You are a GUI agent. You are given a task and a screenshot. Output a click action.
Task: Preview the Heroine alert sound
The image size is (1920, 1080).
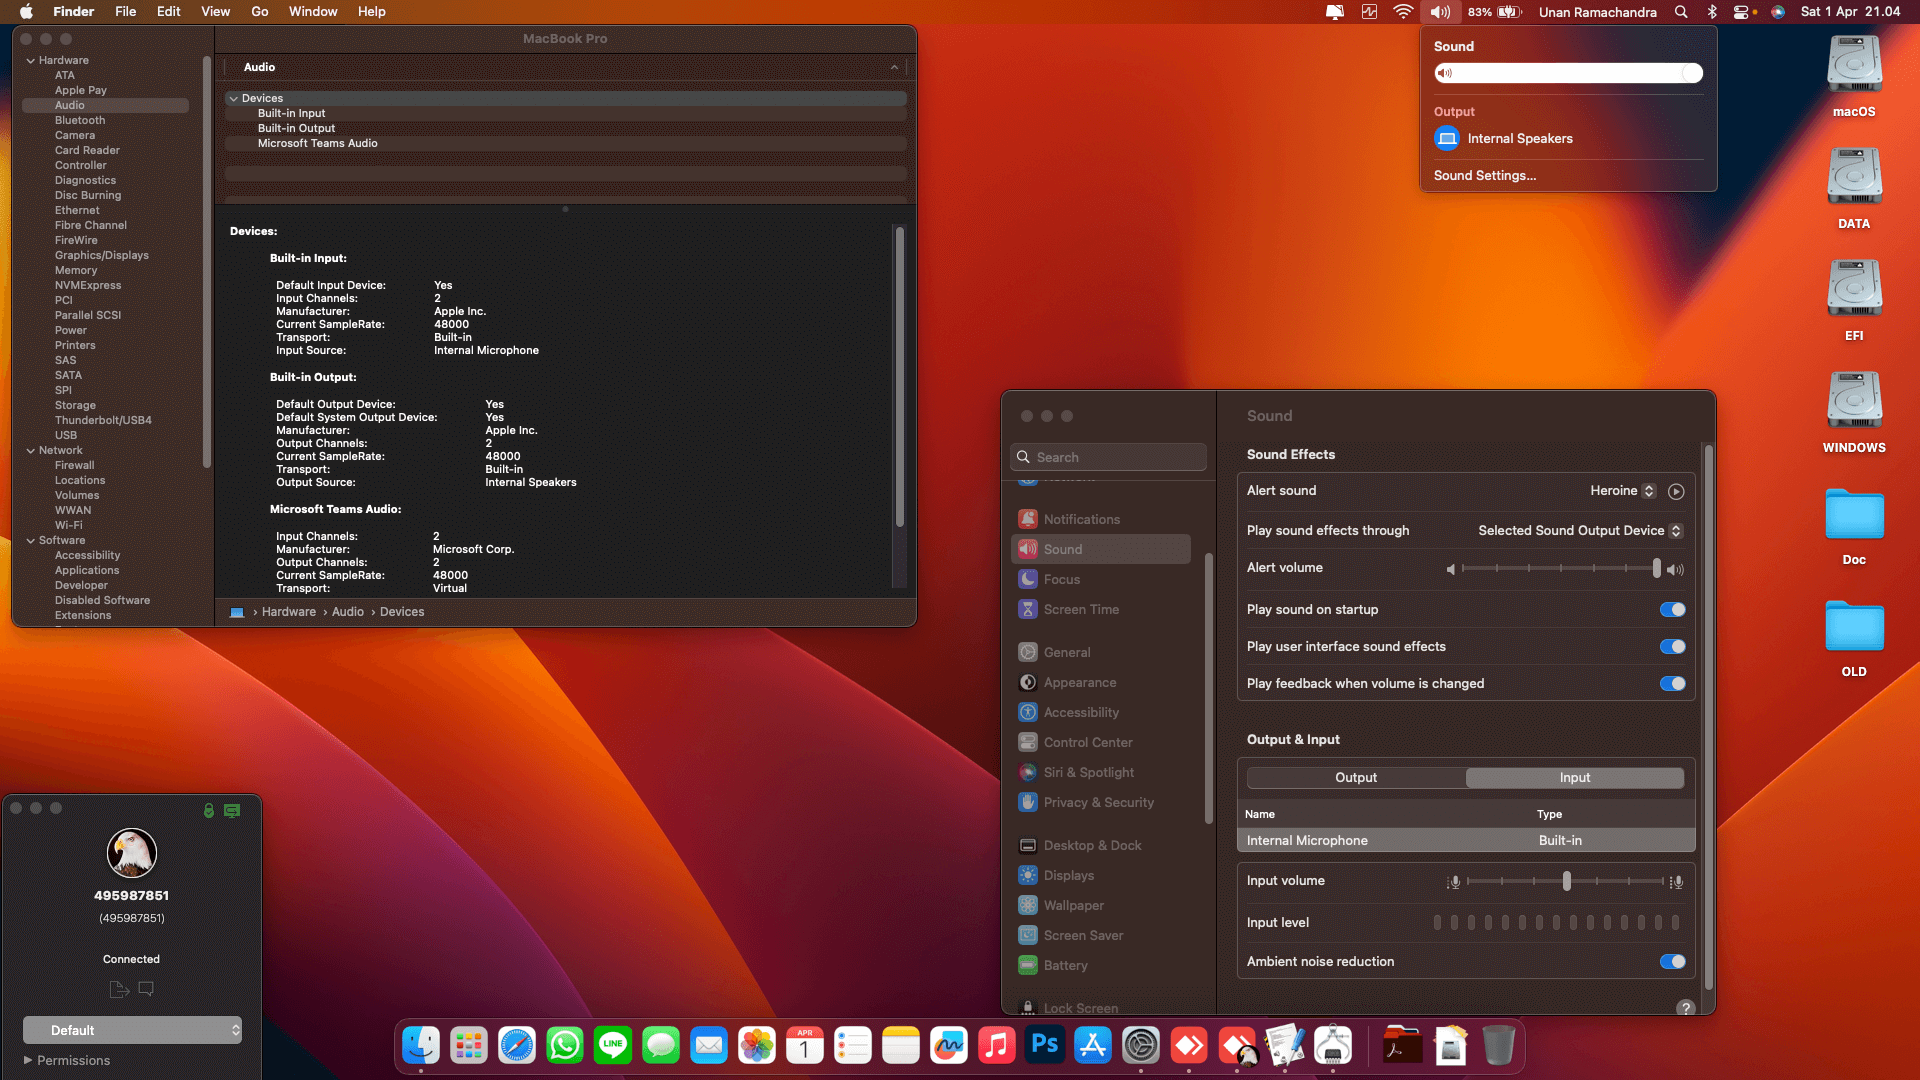1676,491
